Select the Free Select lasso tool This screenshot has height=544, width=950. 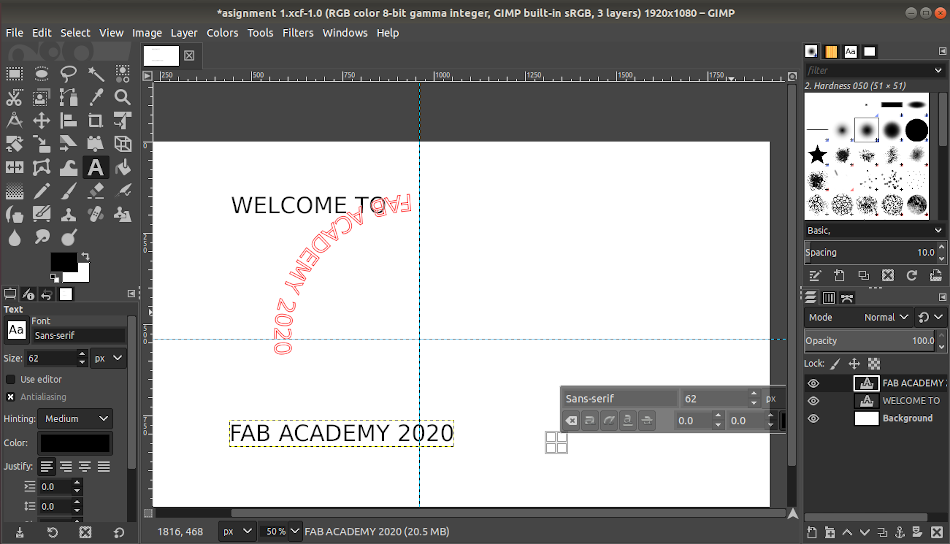pyautogui.click(x=68, y=74)
